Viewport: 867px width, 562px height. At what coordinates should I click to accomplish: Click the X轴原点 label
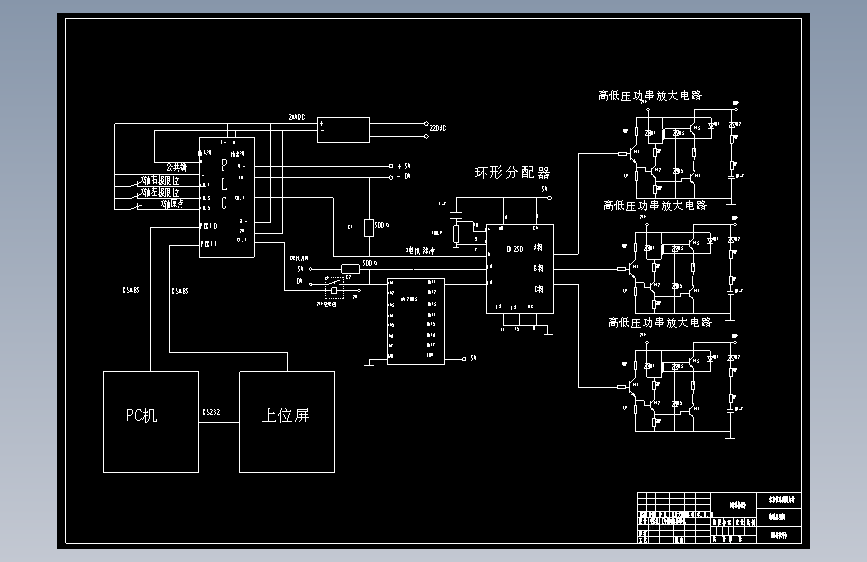pyautogui.click(x=172, y=204)
